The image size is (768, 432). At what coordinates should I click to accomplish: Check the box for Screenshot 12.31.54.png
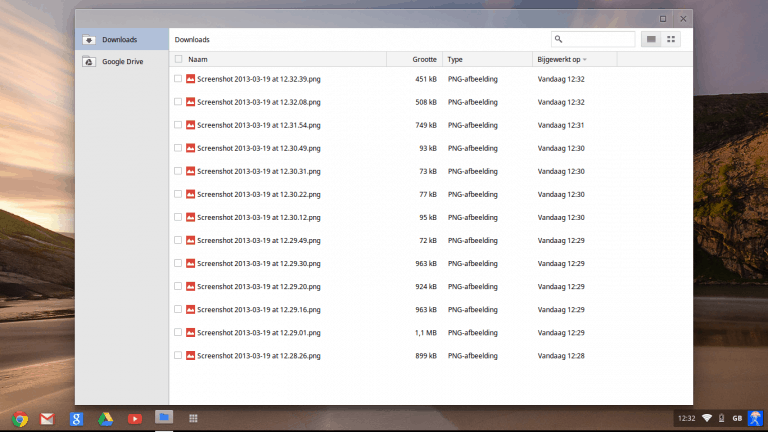[x=178, y=125]
